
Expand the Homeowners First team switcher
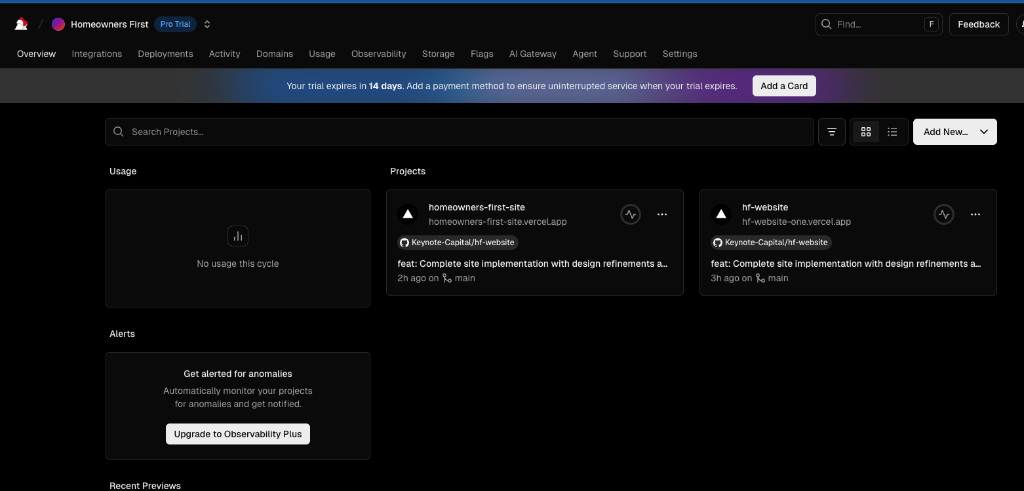pyautogui.click(x=207, y=24)
